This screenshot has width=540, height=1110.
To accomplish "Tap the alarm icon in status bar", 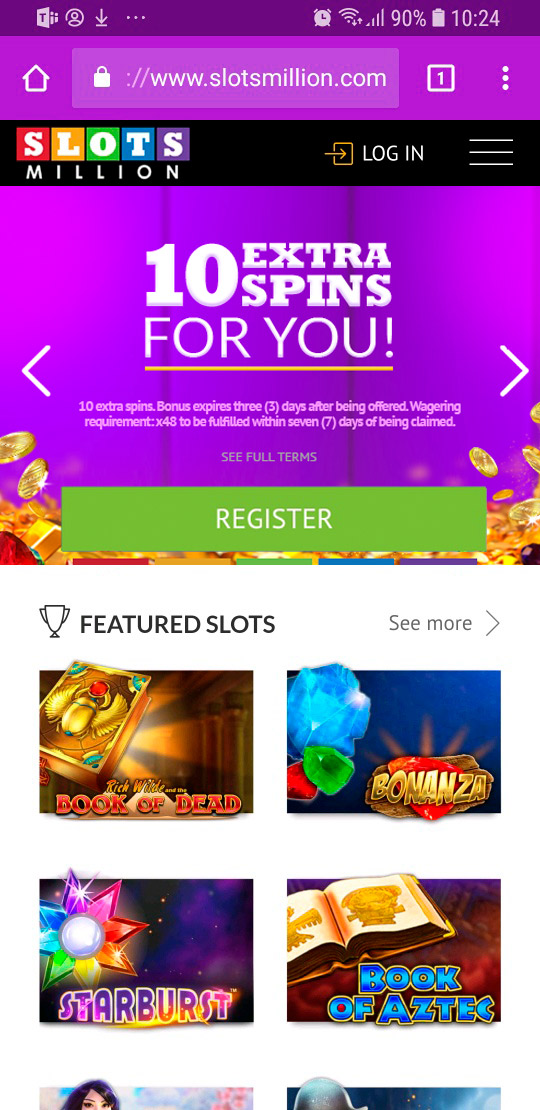I will (323, 18).
